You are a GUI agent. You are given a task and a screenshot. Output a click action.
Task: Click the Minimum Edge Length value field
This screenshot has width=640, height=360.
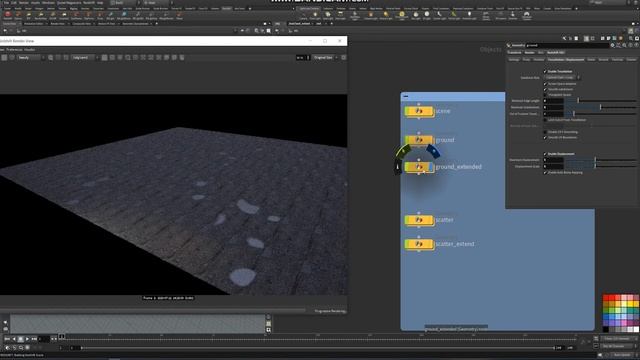pos(553,101)
